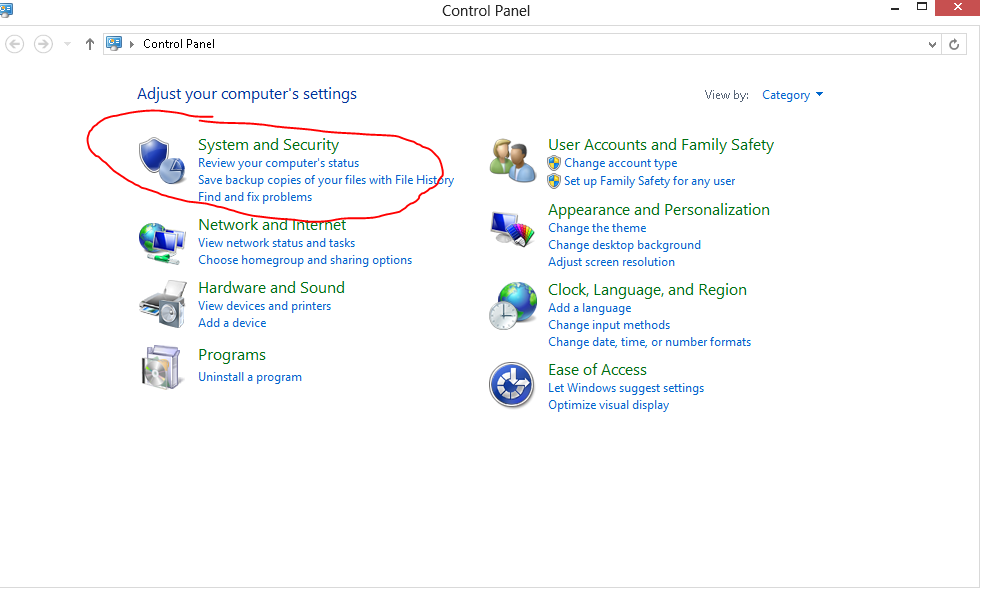Select Change input methods
Viewport: 981px width, 590px height.
609,325
